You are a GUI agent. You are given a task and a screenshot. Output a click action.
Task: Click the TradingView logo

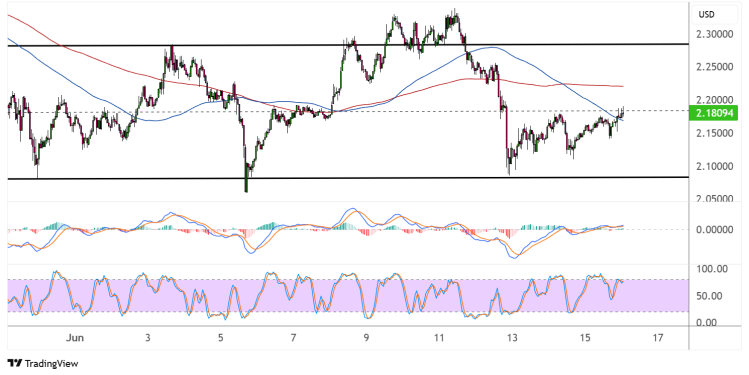(x=43, y=364)
